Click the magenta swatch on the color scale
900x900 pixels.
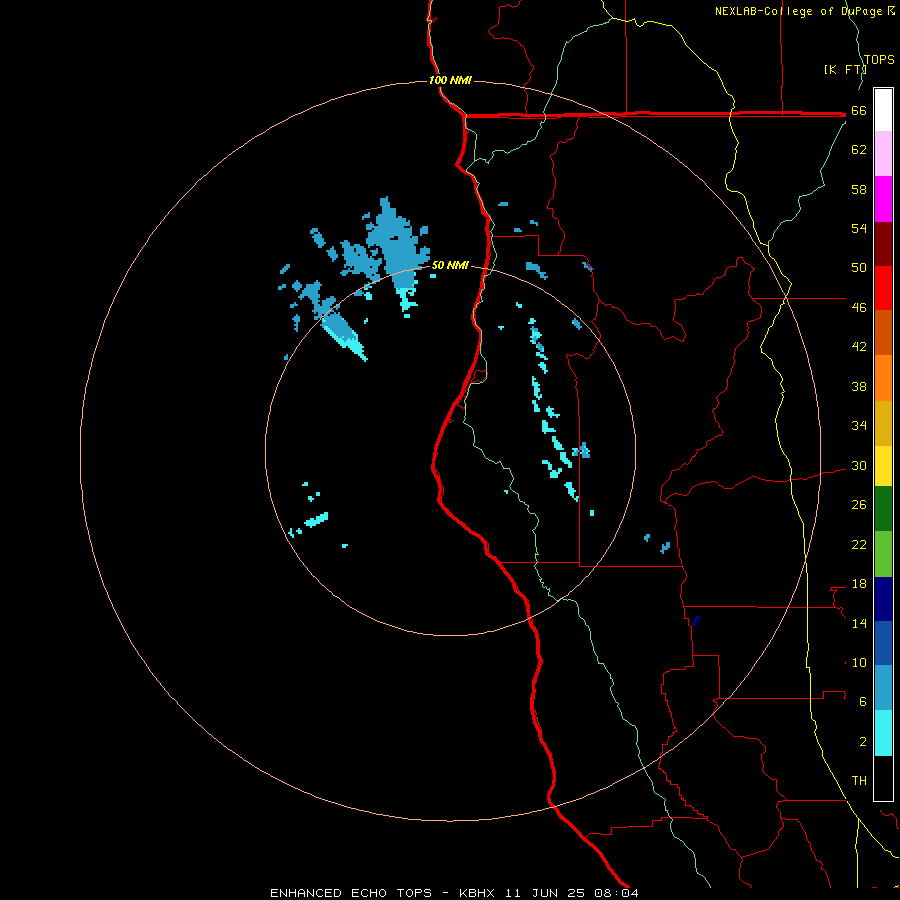[x=883, y=199]
